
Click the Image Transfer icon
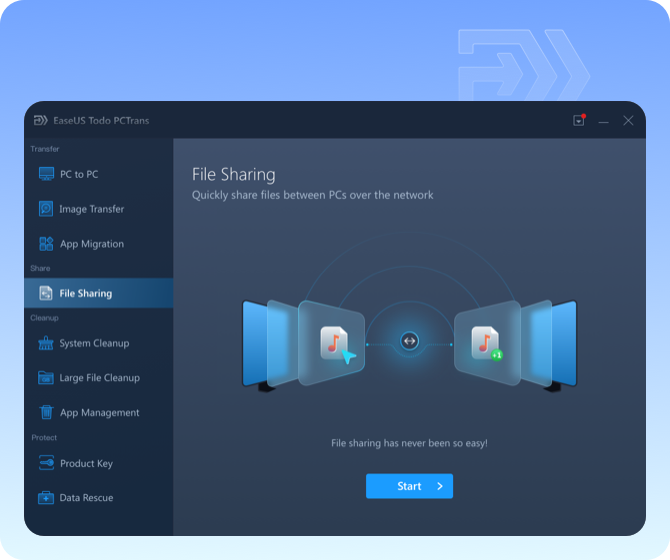coord(46,209)
